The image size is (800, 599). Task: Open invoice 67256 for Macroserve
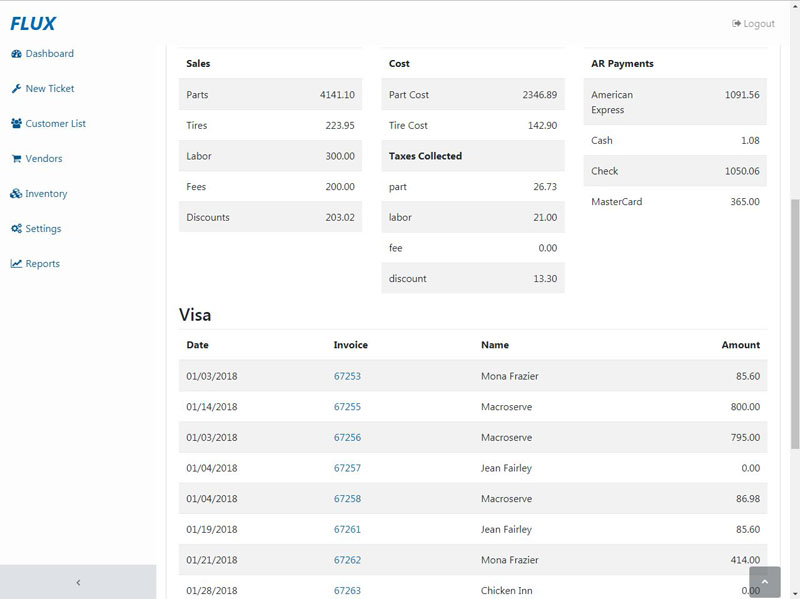pyautogui.click(x=347, y=438)
